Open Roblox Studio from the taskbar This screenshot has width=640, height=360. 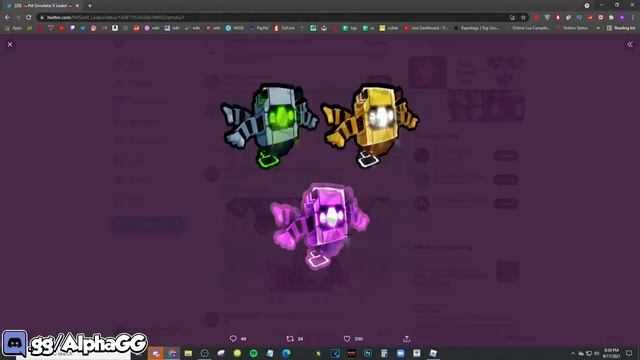click(x=433, y=353)
